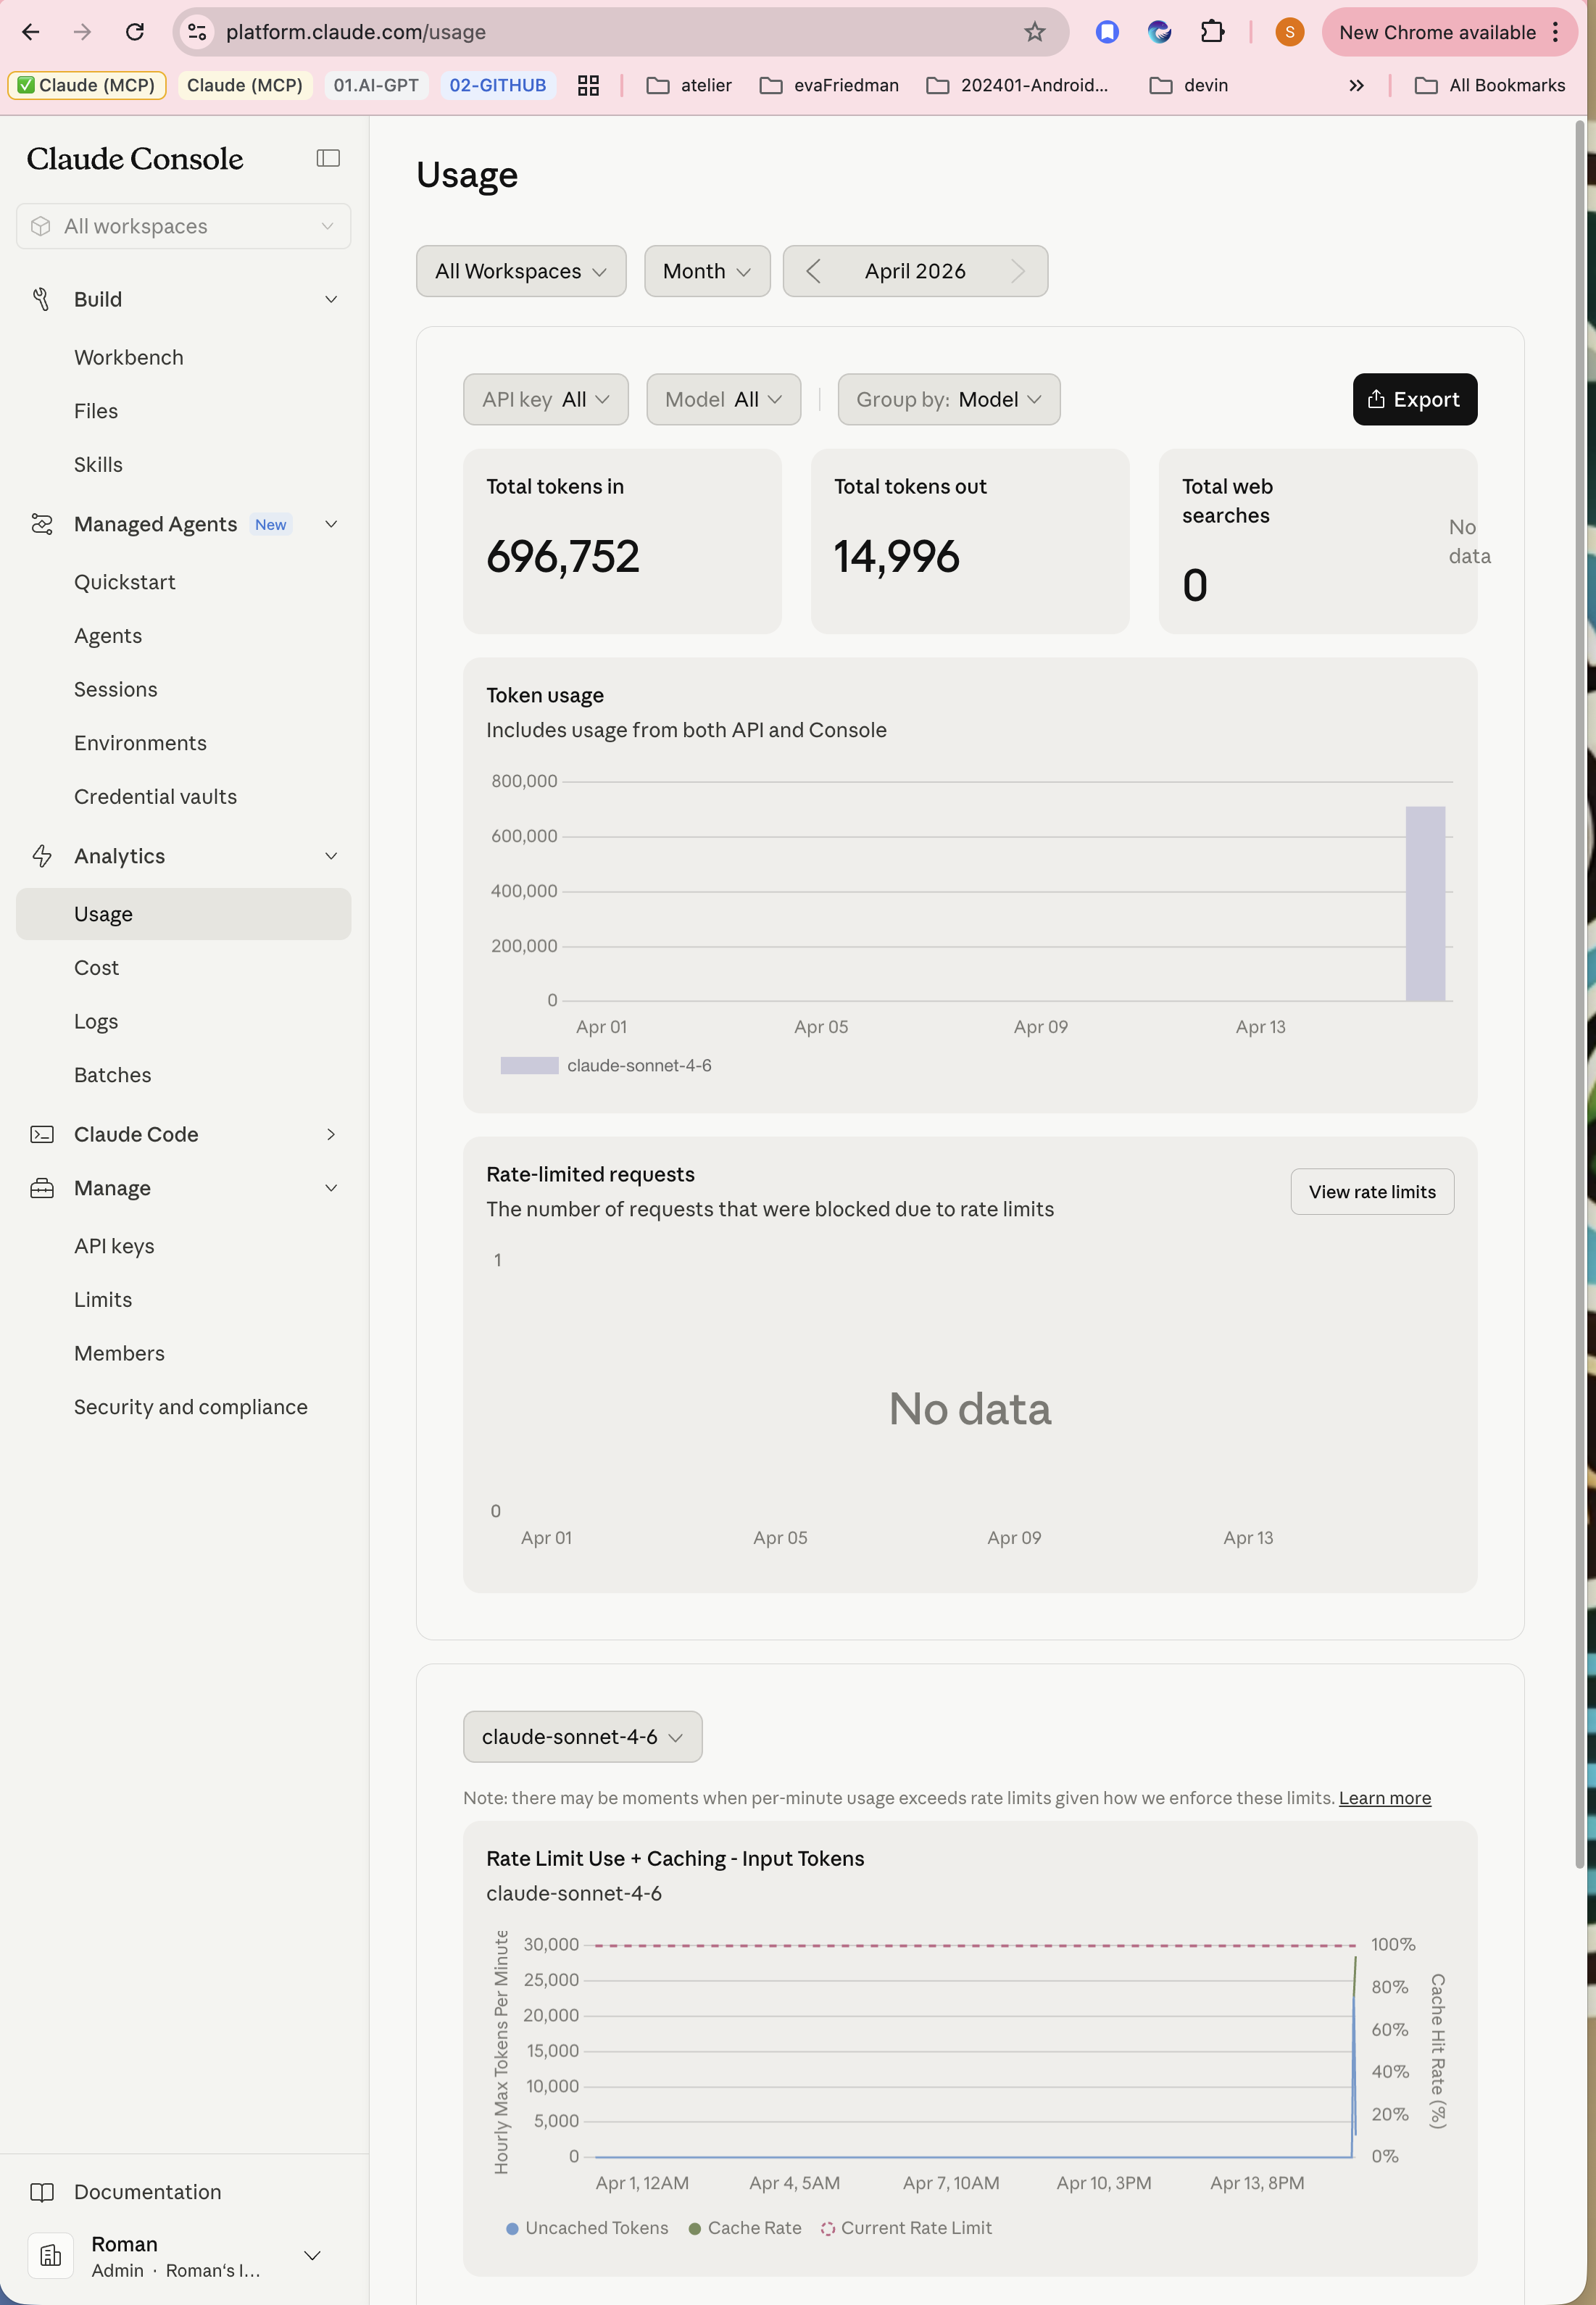Click the Export button
The image size is (1596, 2305).
[1415, 399]
